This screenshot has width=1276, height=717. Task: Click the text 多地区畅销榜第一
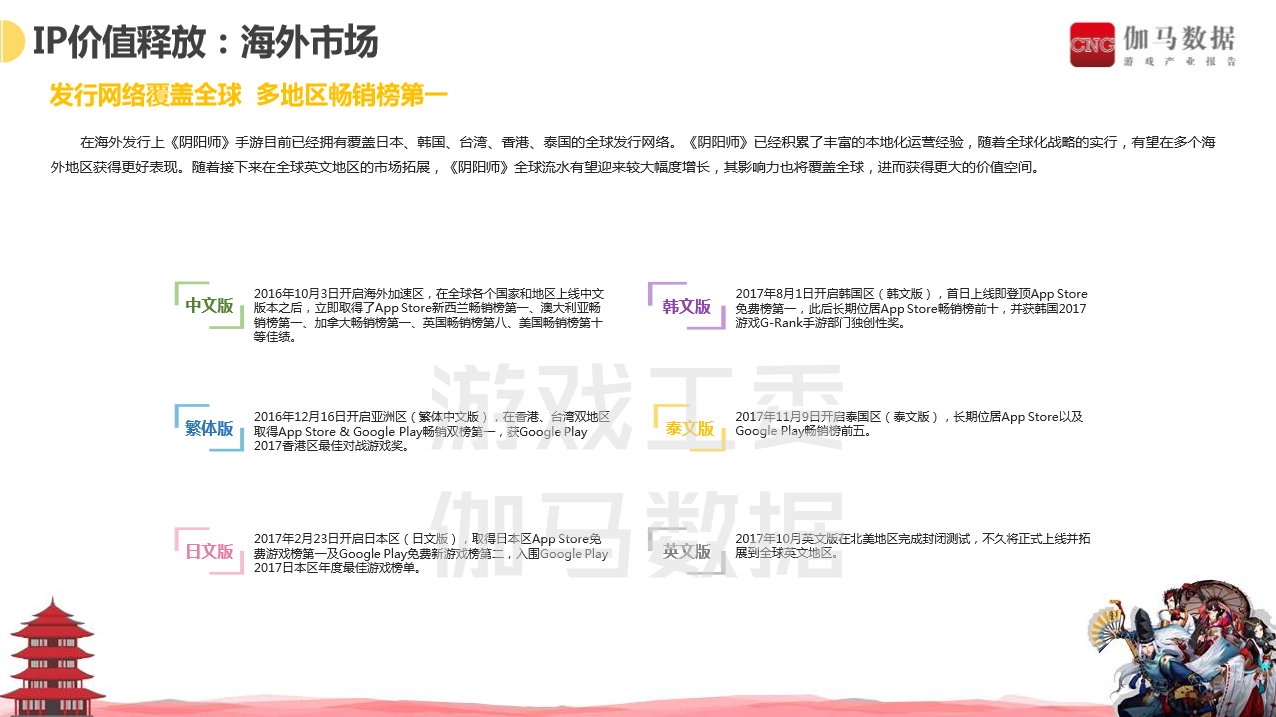(x=352, y=96)
